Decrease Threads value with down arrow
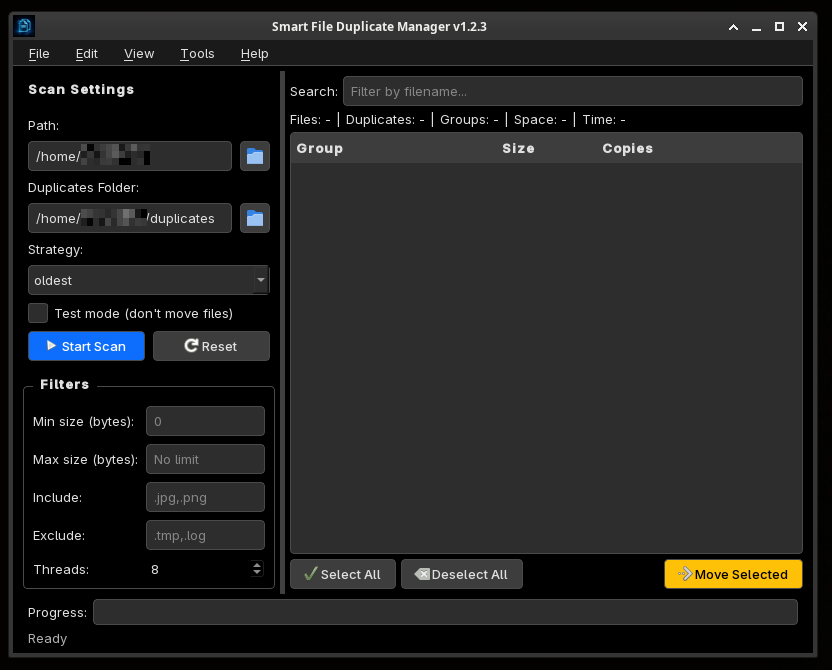The width and height of the screenshot is (832, 670). pyautogui.click(x=257, y=573)
